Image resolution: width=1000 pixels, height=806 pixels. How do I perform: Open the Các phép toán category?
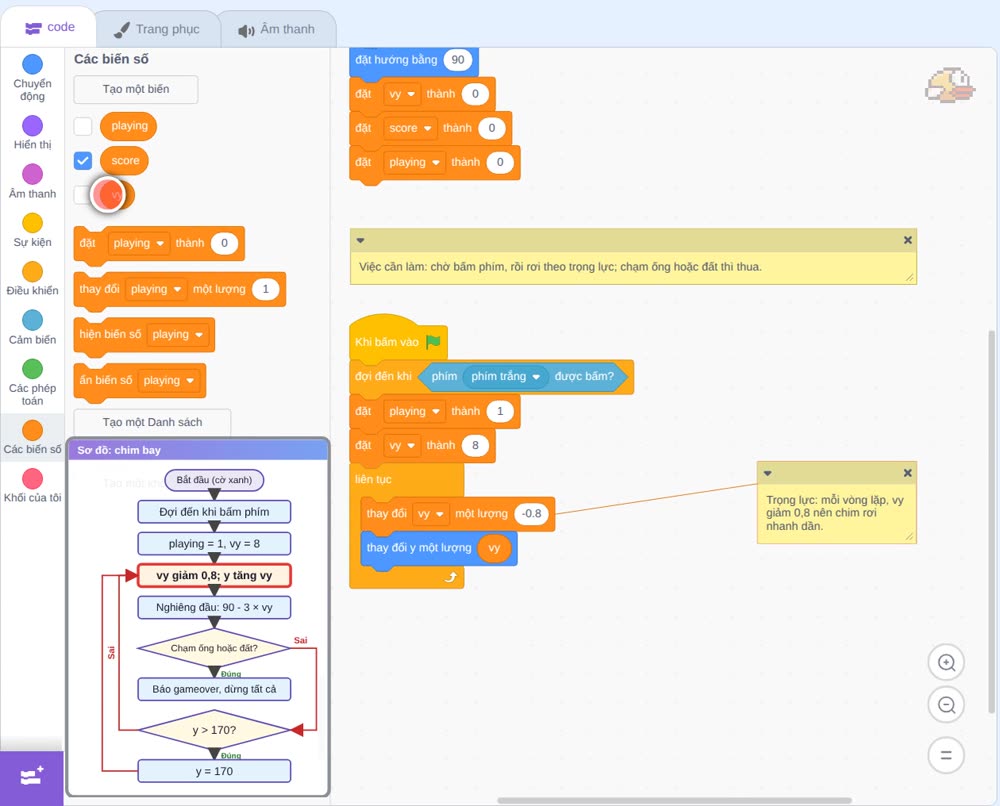pyautogui.click(x=32, y=383)
